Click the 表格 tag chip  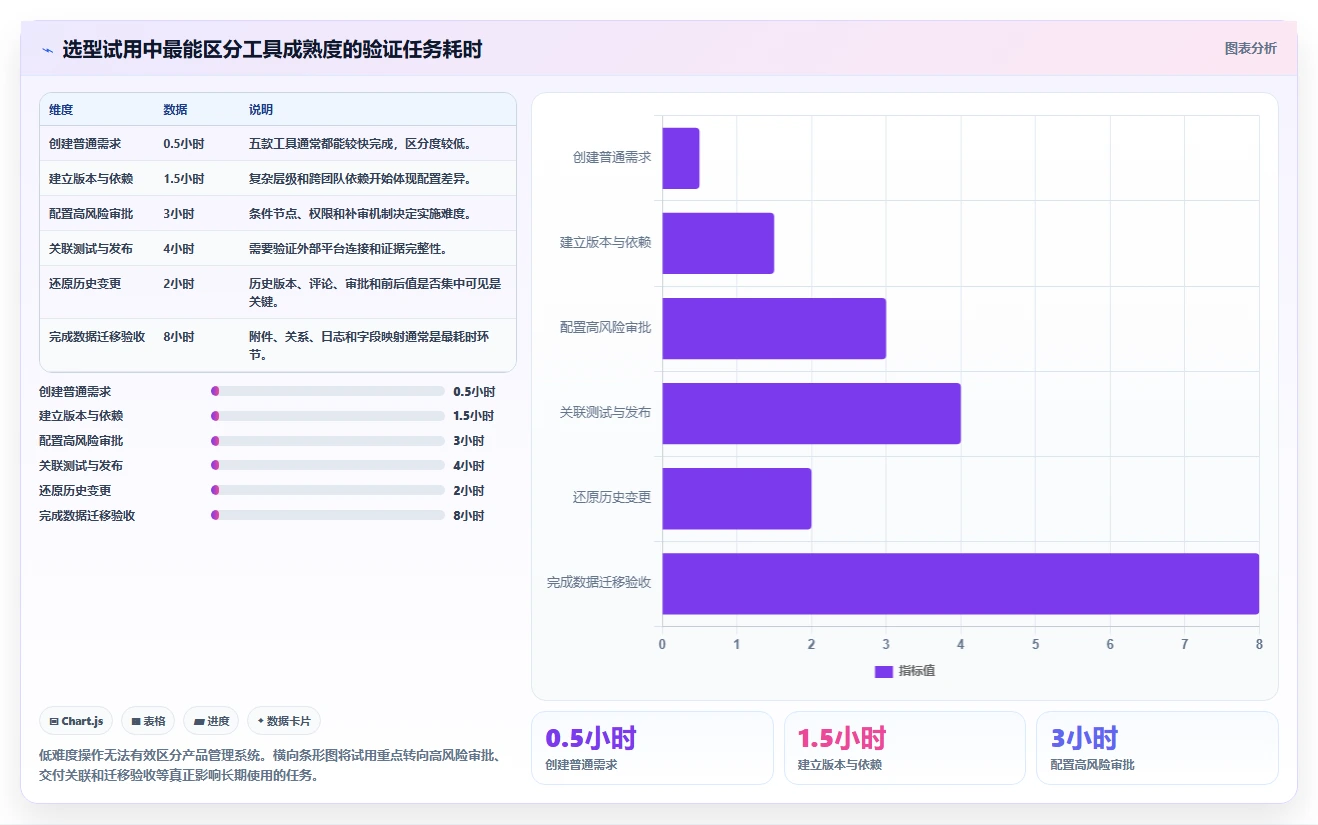[148, 721]
